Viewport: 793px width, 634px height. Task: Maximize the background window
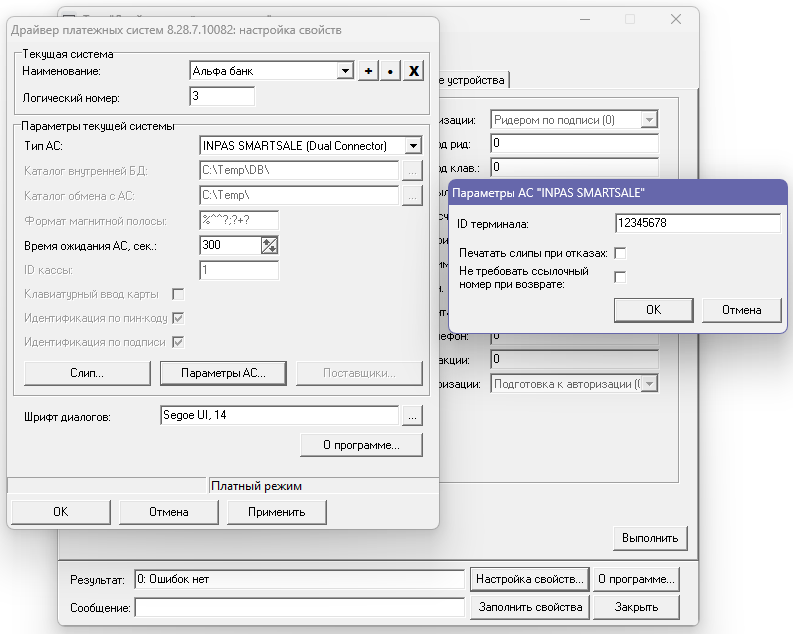(x=630, y=19)
